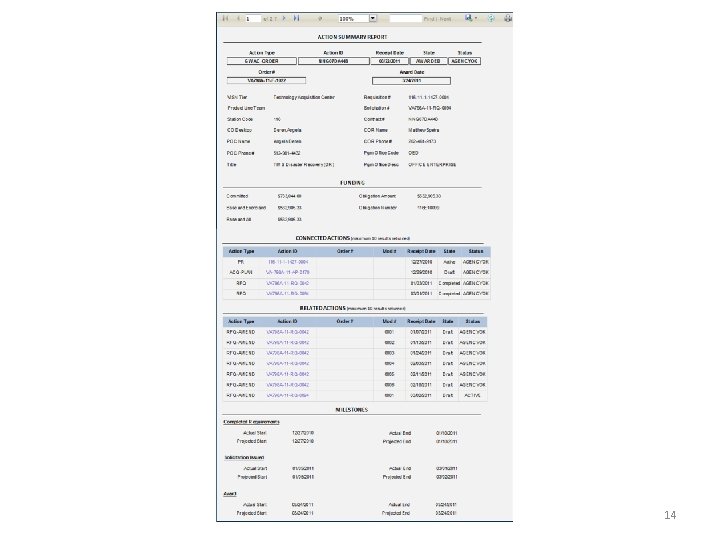This screenshot has height=540, width=720.
Task: Jump to the last report page
Action: (x=297, y=18)
